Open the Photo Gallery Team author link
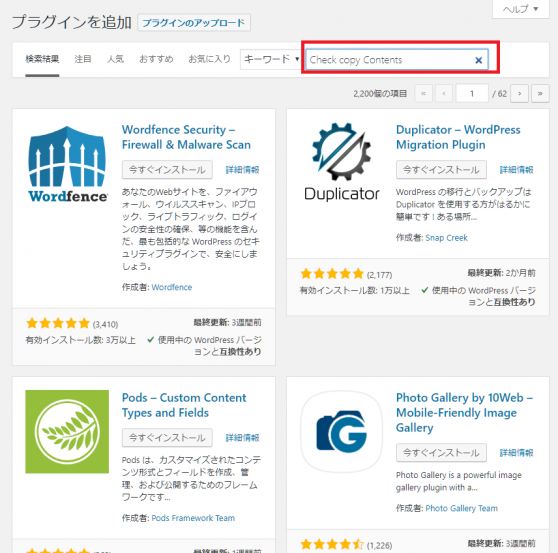This screenshot has width=558, height=553. point(462,508)
